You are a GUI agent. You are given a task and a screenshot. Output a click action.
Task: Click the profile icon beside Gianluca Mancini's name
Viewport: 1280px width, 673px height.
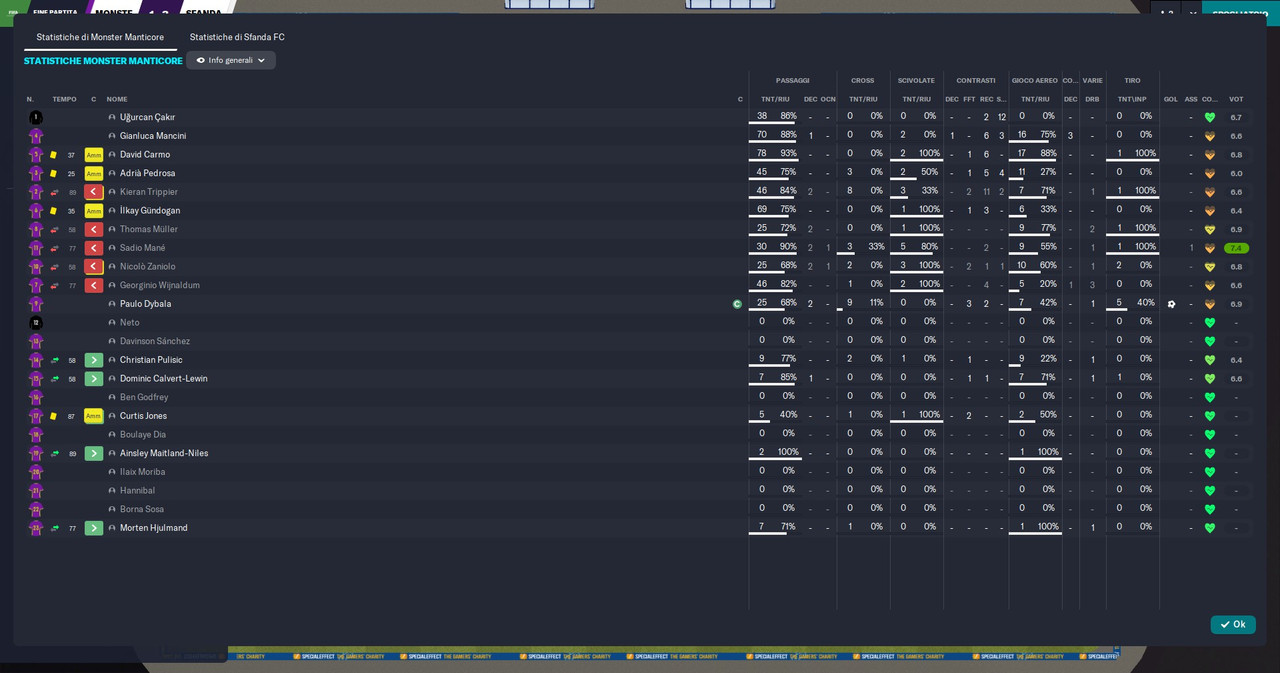(112, 136)
